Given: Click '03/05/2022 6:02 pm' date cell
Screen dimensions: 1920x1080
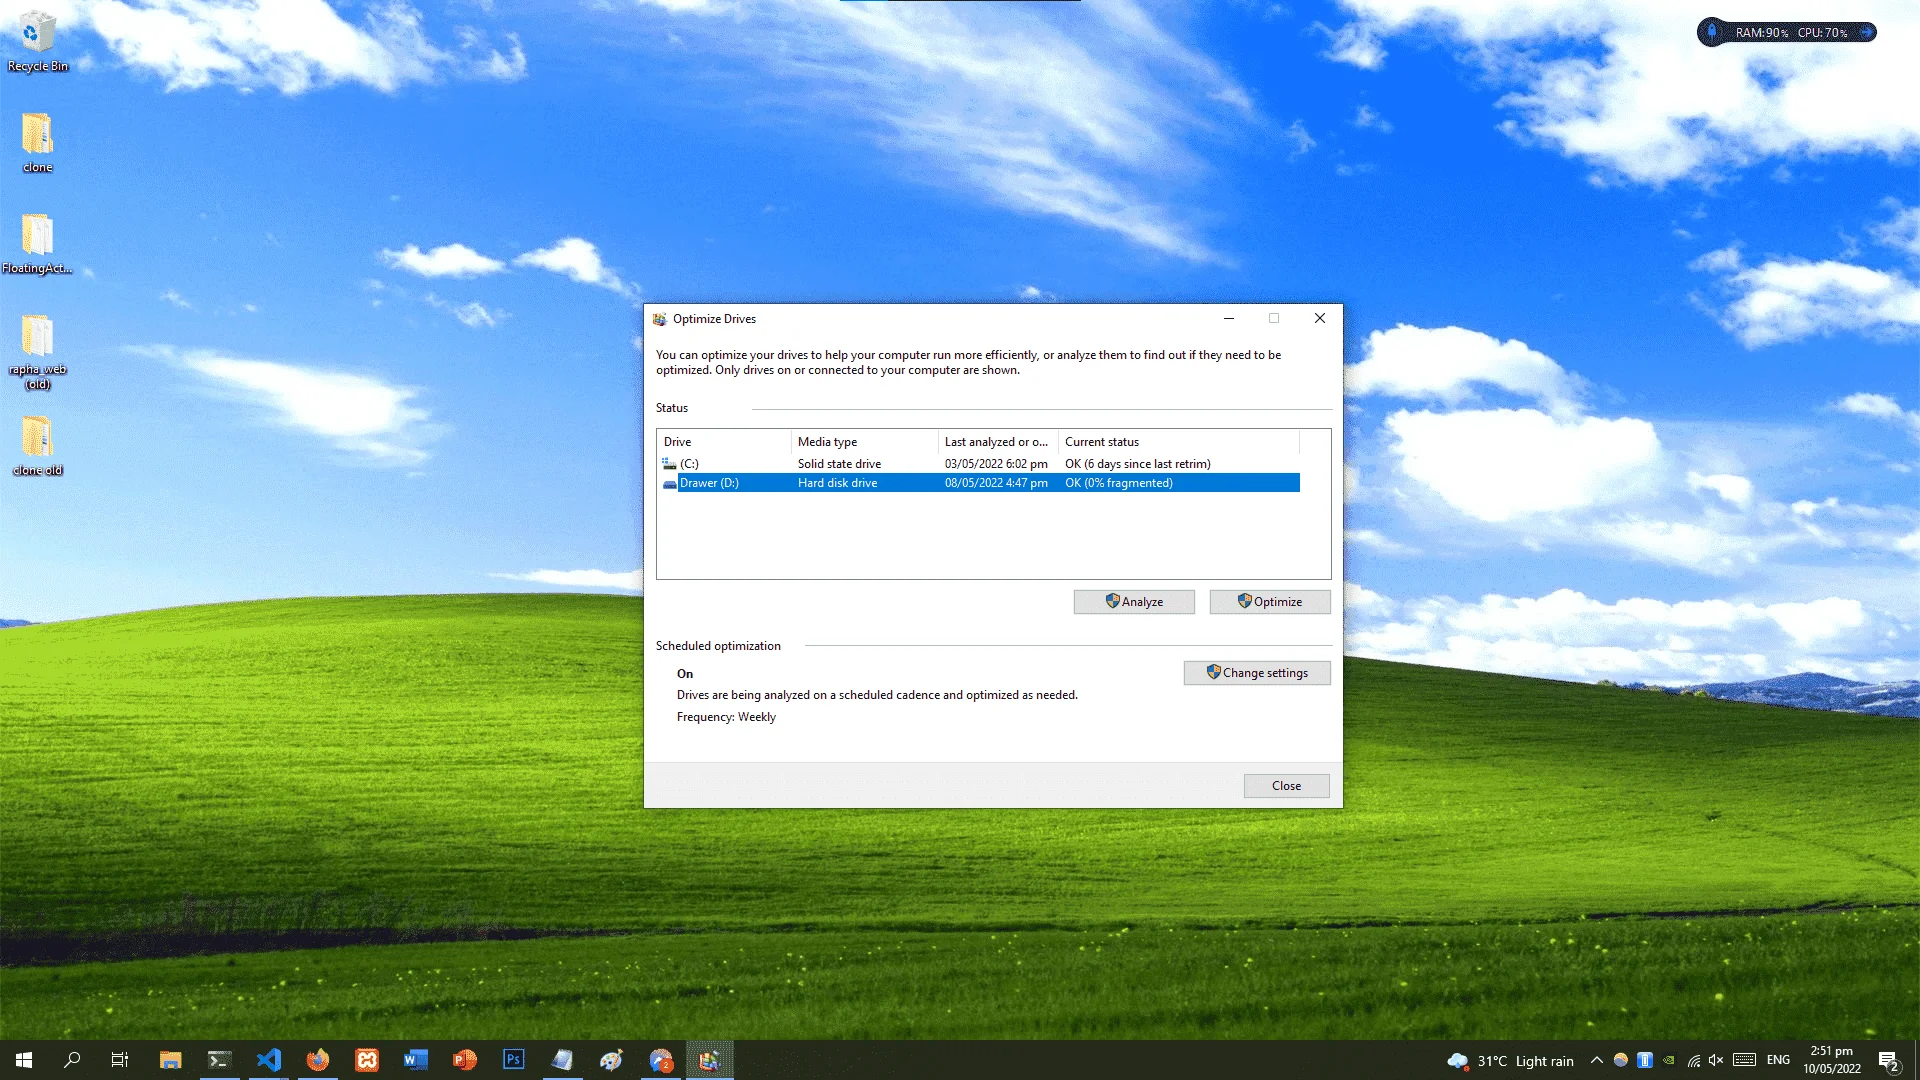Looking at the screenshot, I should 996,464.
